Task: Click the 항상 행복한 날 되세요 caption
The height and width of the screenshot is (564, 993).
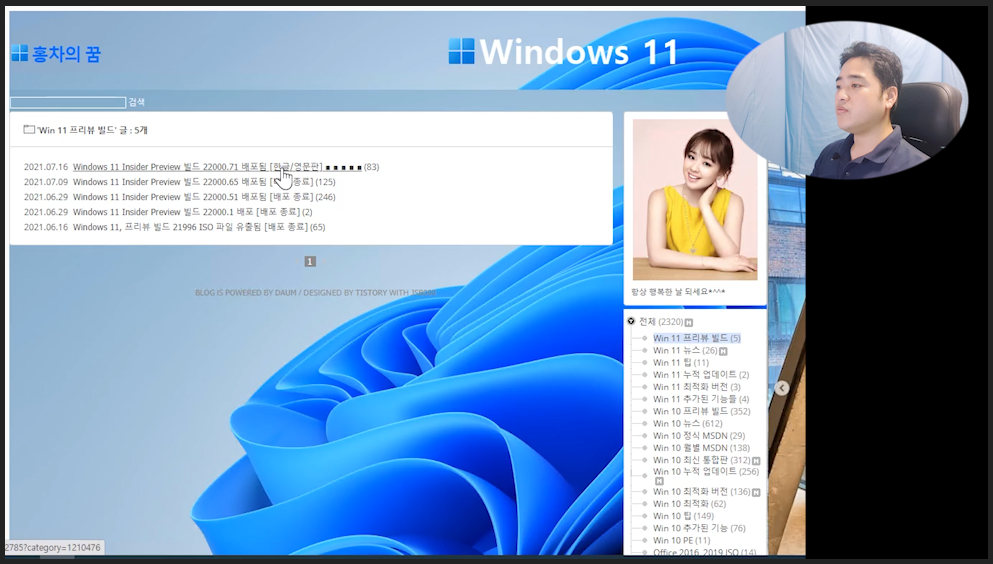Action: pos(678,292)
